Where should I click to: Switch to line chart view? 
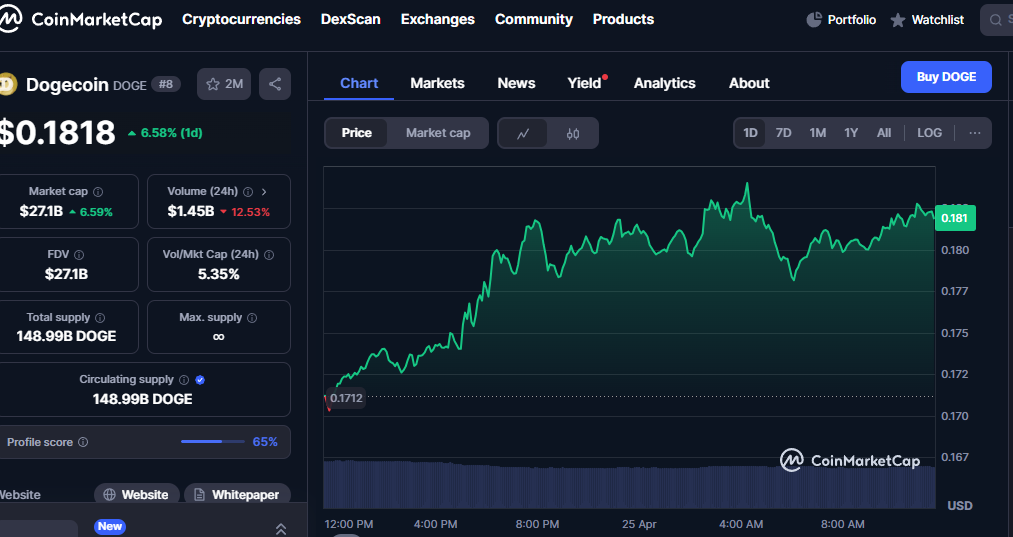coord(523,134)
